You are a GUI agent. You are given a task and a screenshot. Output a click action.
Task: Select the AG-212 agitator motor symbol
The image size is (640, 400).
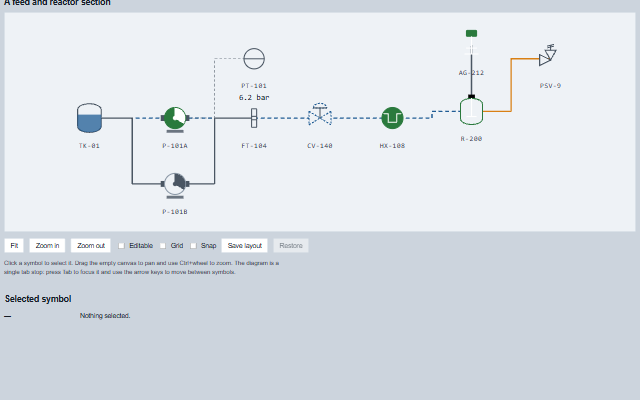pyautogui.click(x=471, y=33)
